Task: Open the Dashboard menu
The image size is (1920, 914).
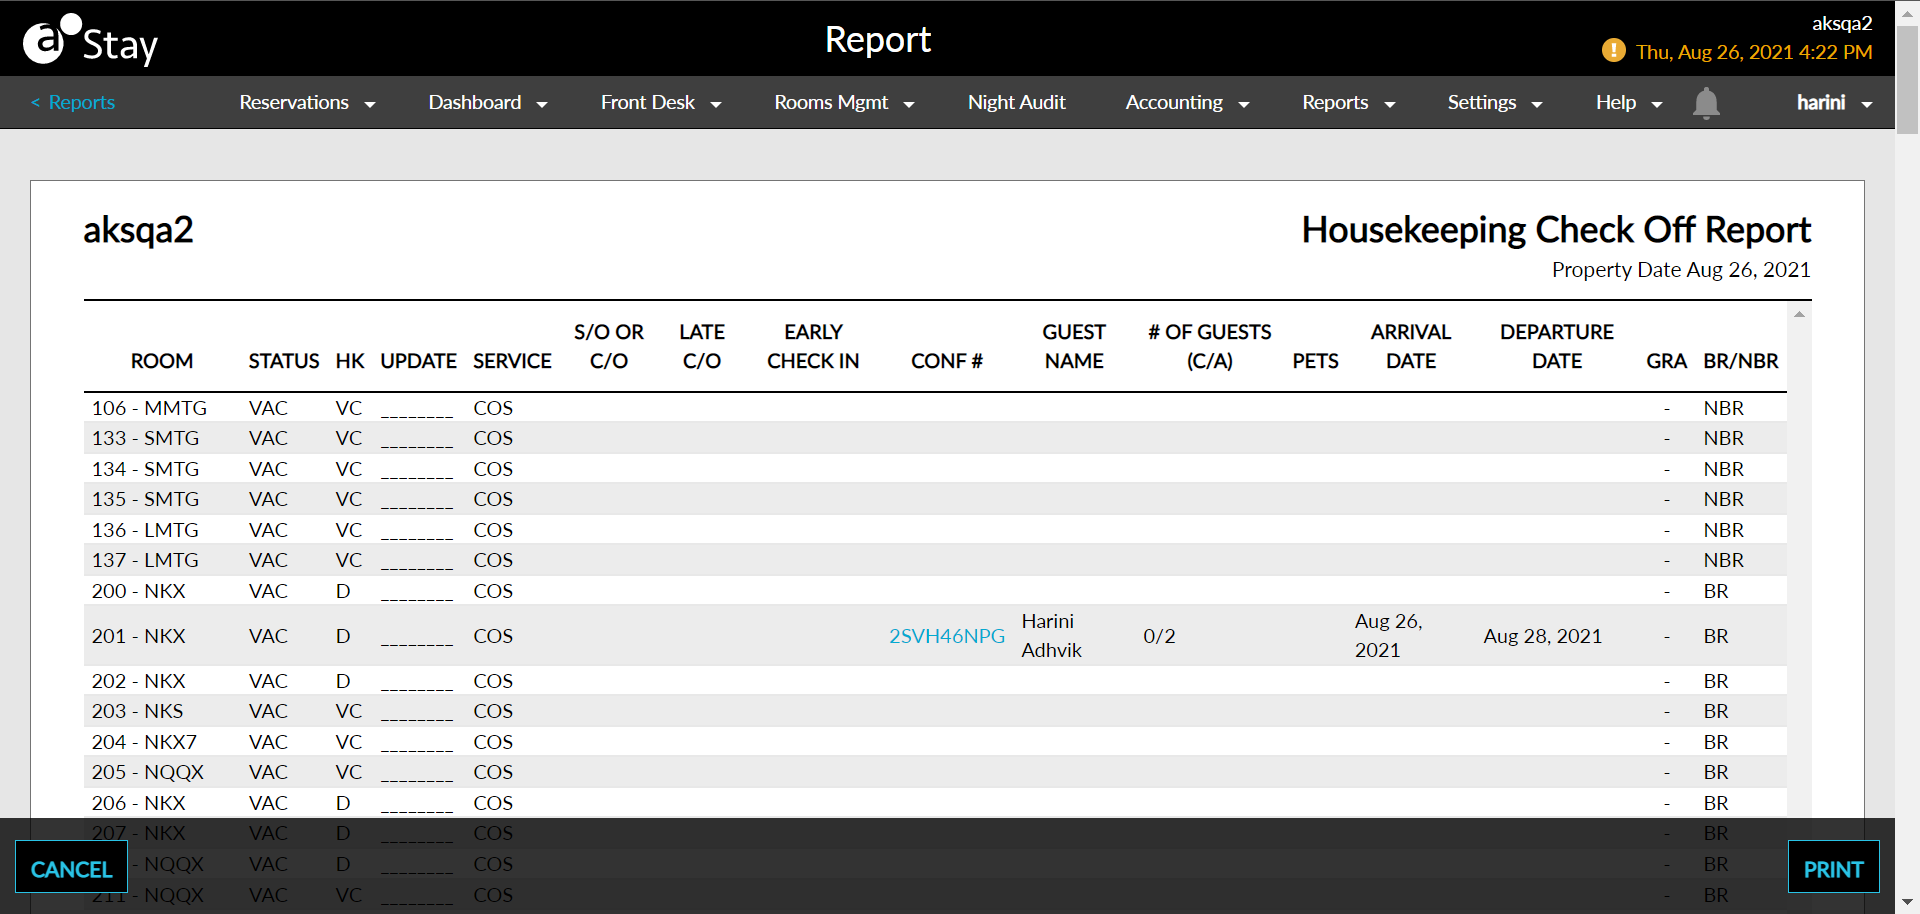Action: point(488,102)
